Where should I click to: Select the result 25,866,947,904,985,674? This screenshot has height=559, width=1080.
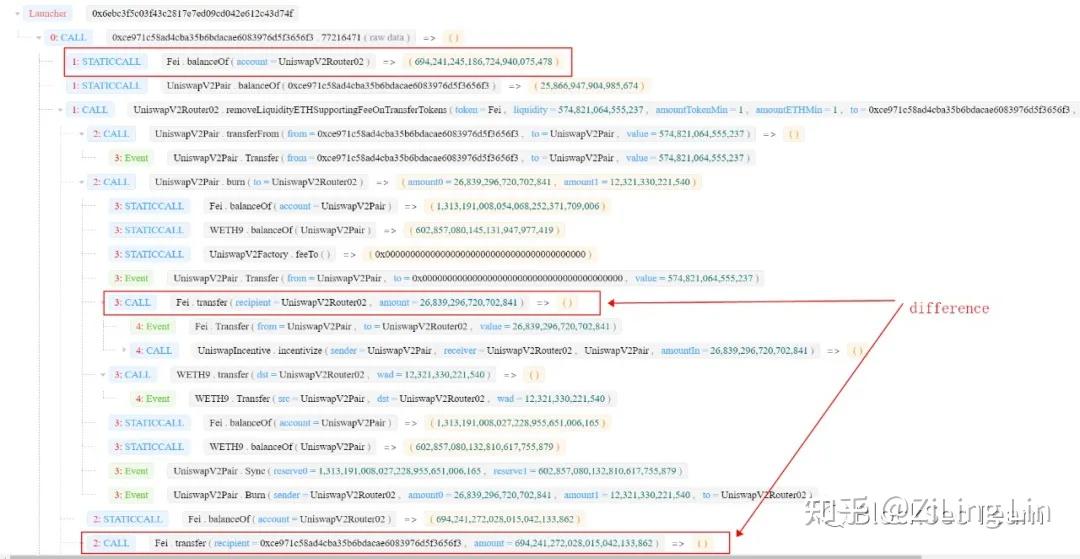click(x=590, y=85)
